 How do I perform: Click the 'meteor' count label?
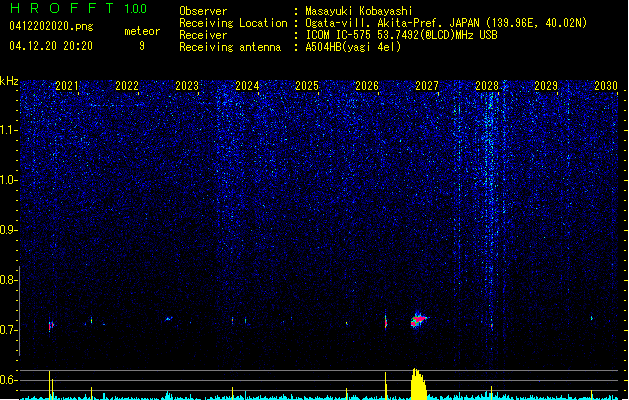[142, 31]
